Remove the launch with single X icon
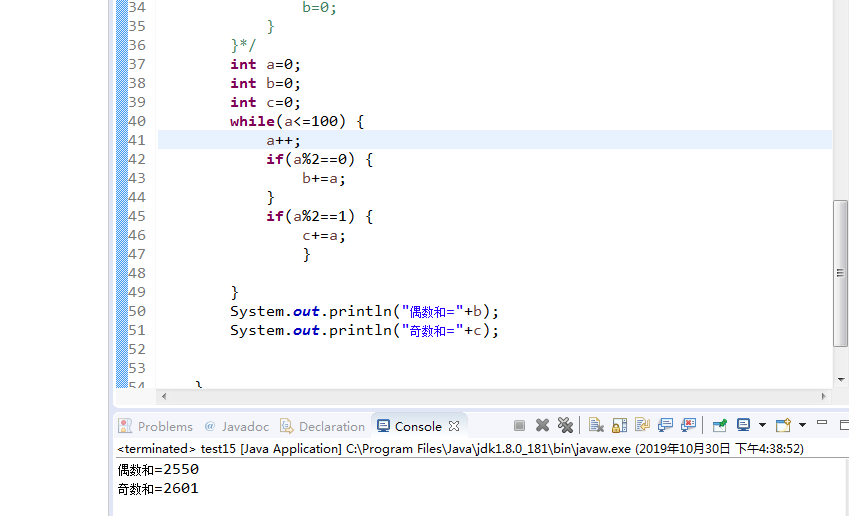The image size is (849, 516). tap(543, 426)
